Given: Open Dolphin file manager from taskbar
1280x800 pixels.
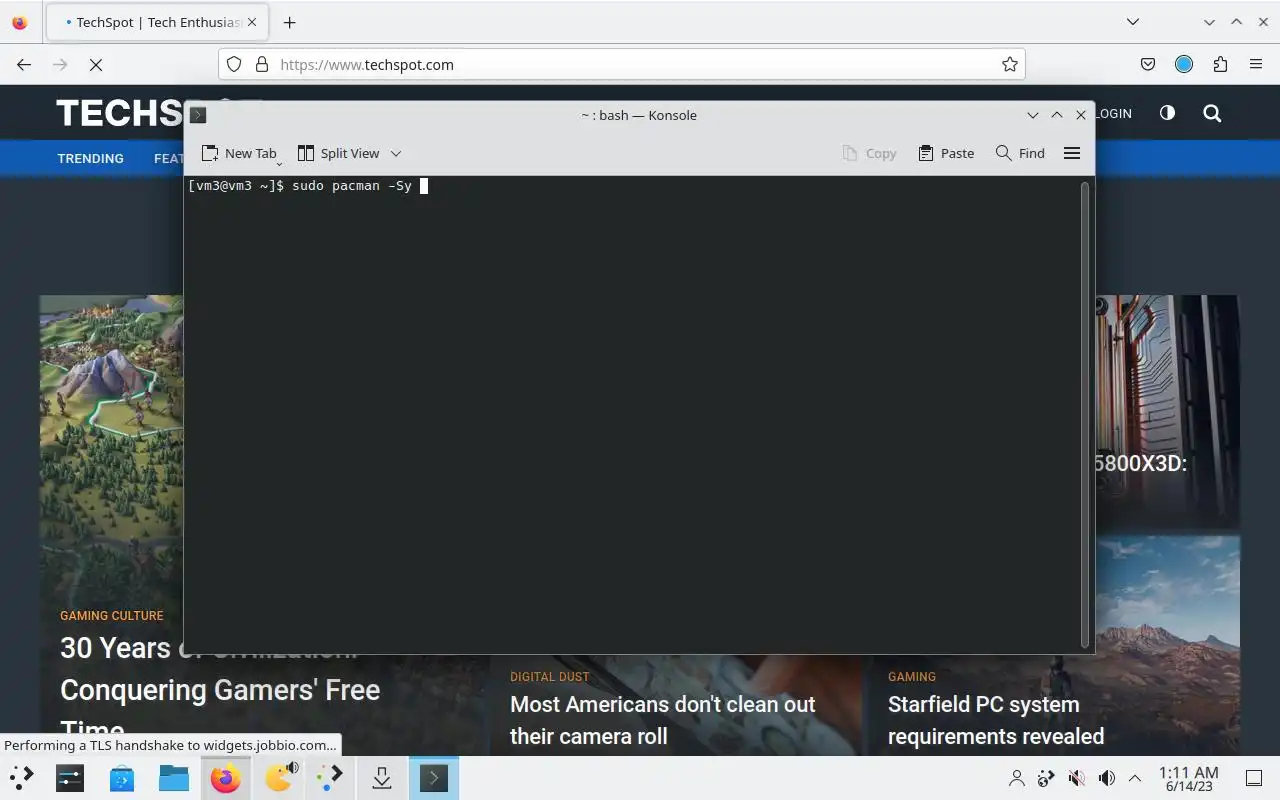Looking at the screenshot, I should point(174,777).
